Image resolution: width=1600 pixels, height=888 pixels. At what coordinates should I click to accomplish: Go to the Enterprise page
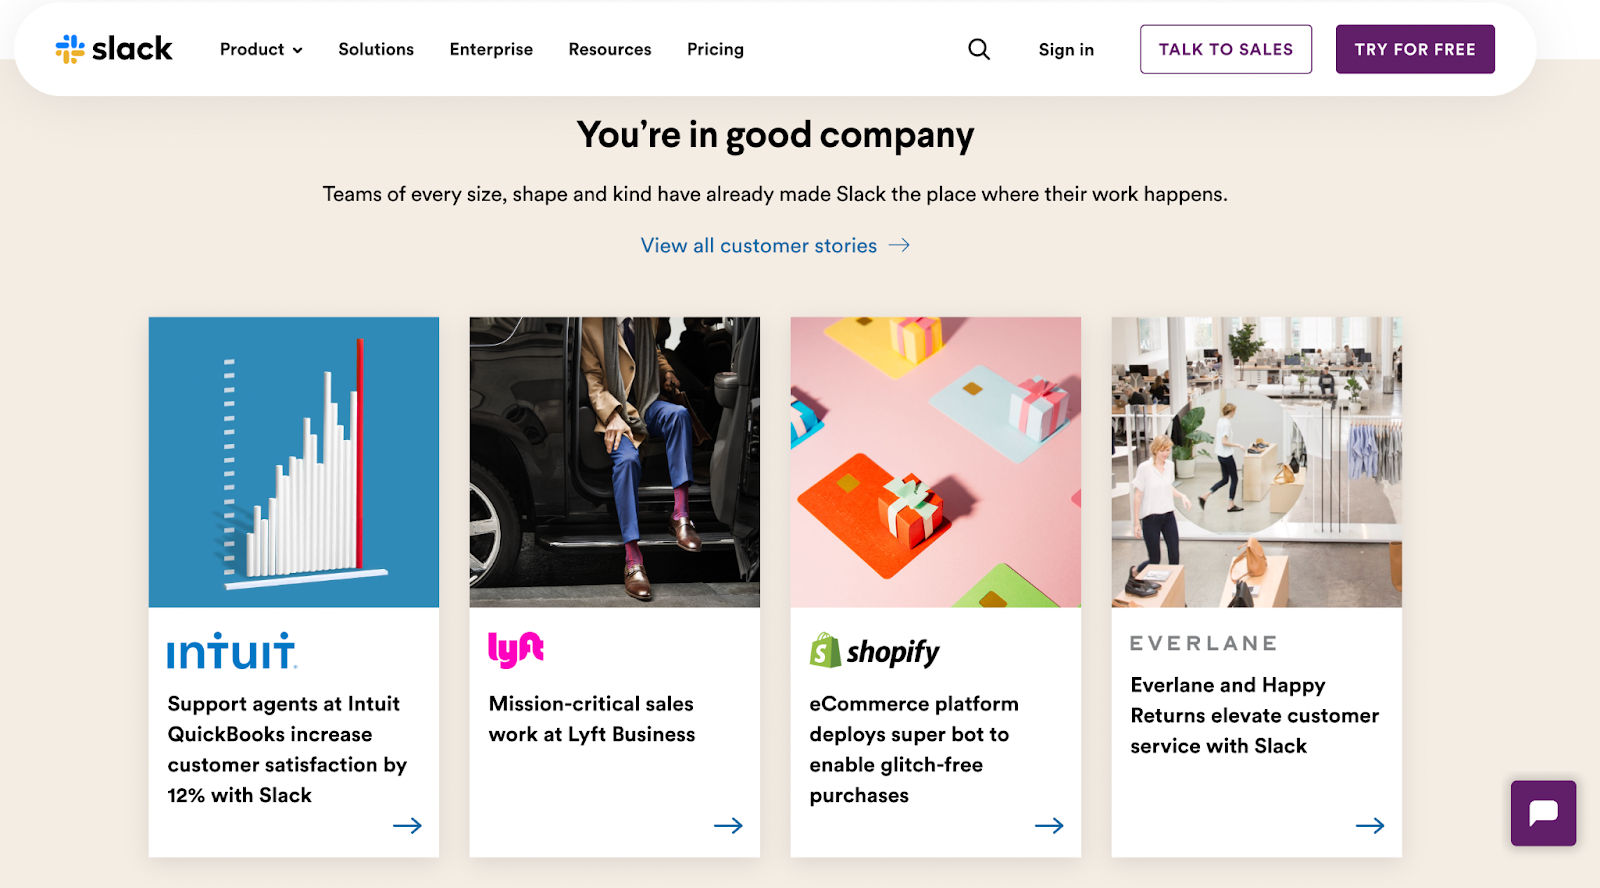click(x=491, y=49)
